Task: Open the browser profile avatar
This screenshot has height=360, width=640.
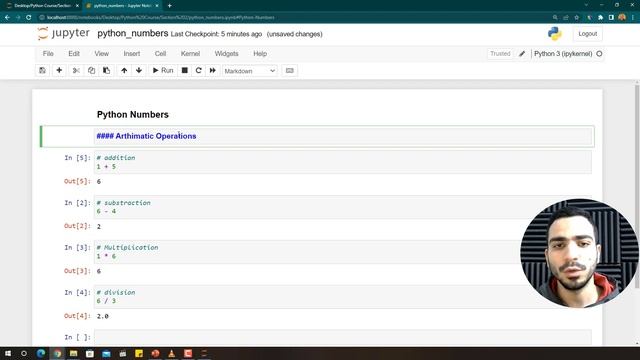Action: 622,18
